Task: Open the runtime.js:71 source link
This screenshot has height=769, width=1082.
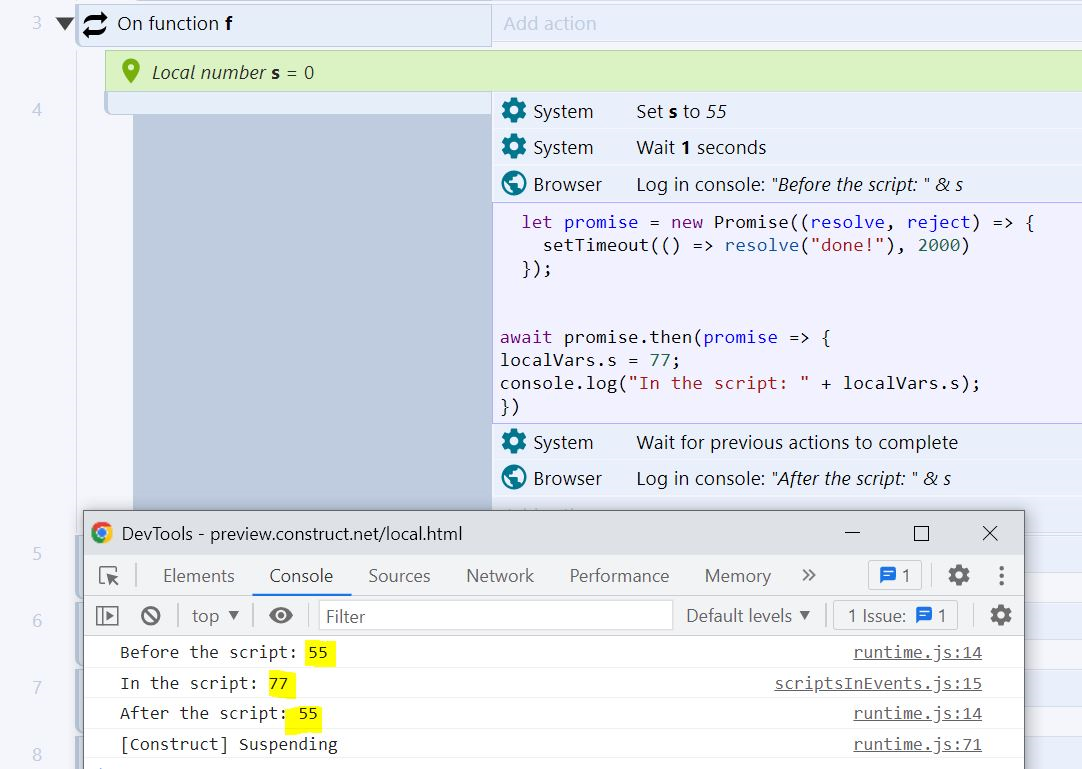Action: coord(917,744)
